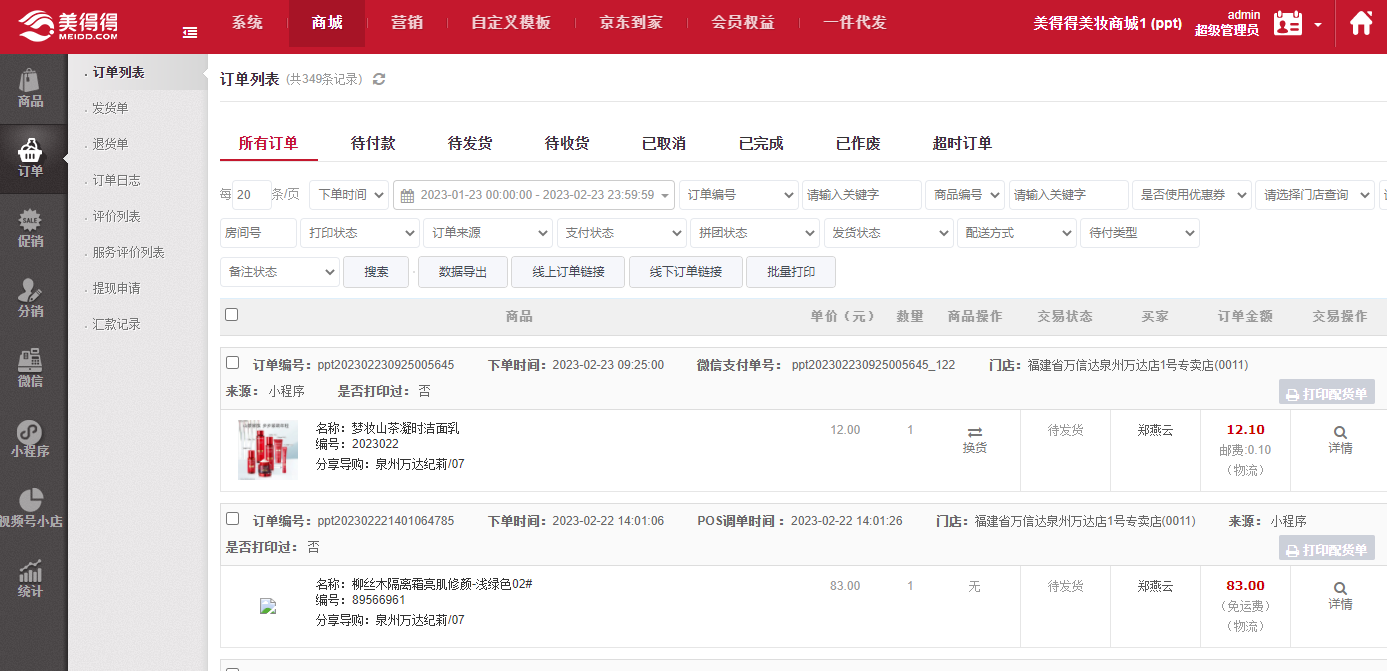This screenshot has height=671, width=1387.
Task: Click the 房间号 (room number) input field
Action: click(x=258, y=233)
